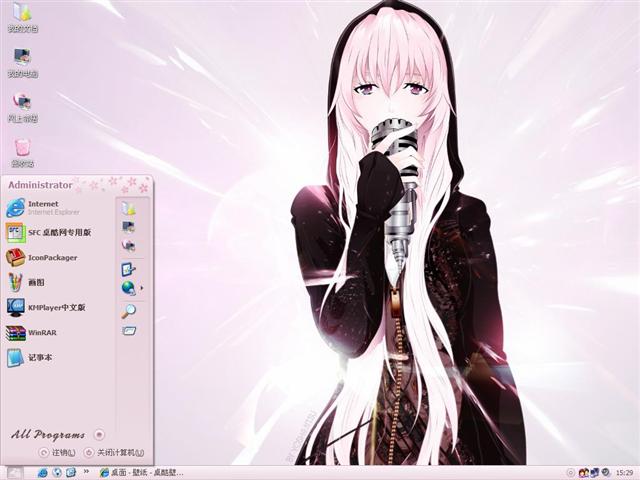
Task: Expand All Programs list
Action: (48, 434)
